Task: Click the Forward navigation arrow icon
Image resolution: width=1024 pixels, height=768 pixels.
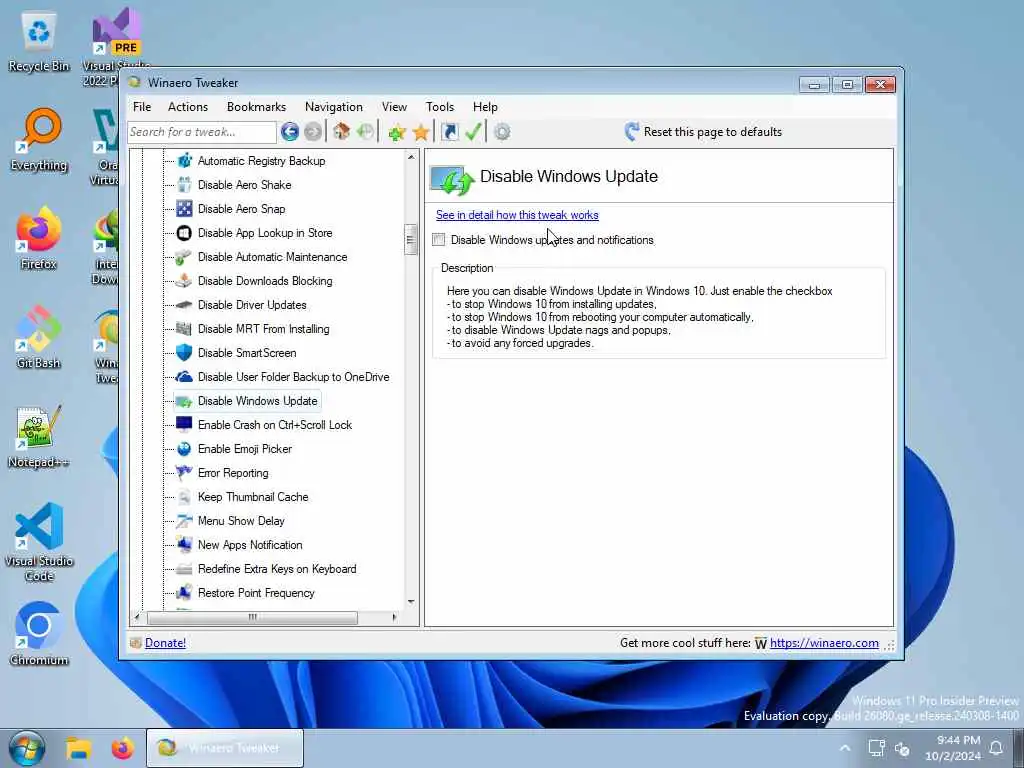Action: tap(313, 132)
